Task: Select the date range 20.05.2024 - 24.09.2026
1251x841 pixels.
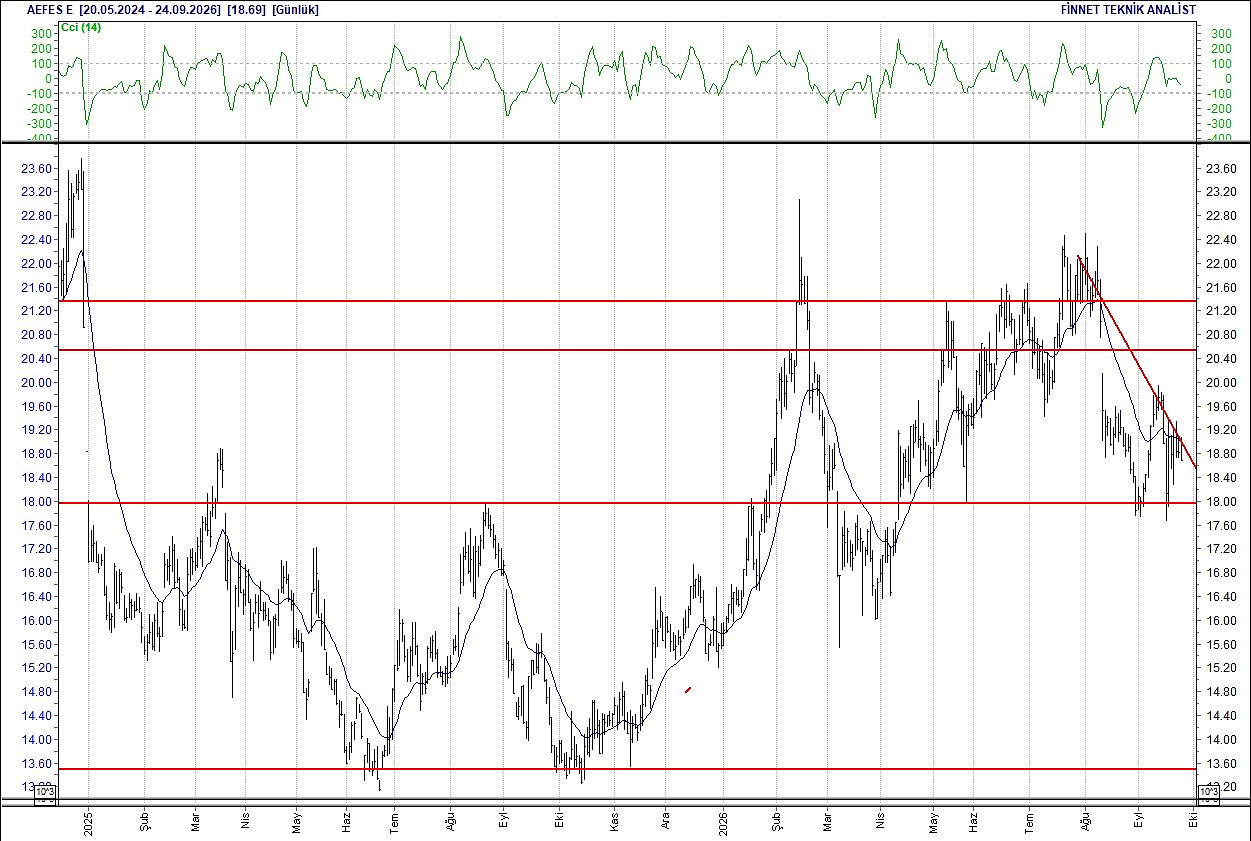Action: point(151,9)
